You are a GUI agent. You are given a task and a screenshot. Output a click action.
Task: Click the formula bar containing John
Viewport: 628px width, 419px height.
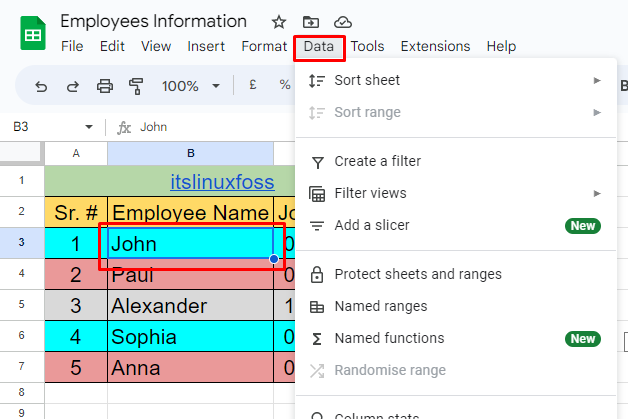coord(216,127)
